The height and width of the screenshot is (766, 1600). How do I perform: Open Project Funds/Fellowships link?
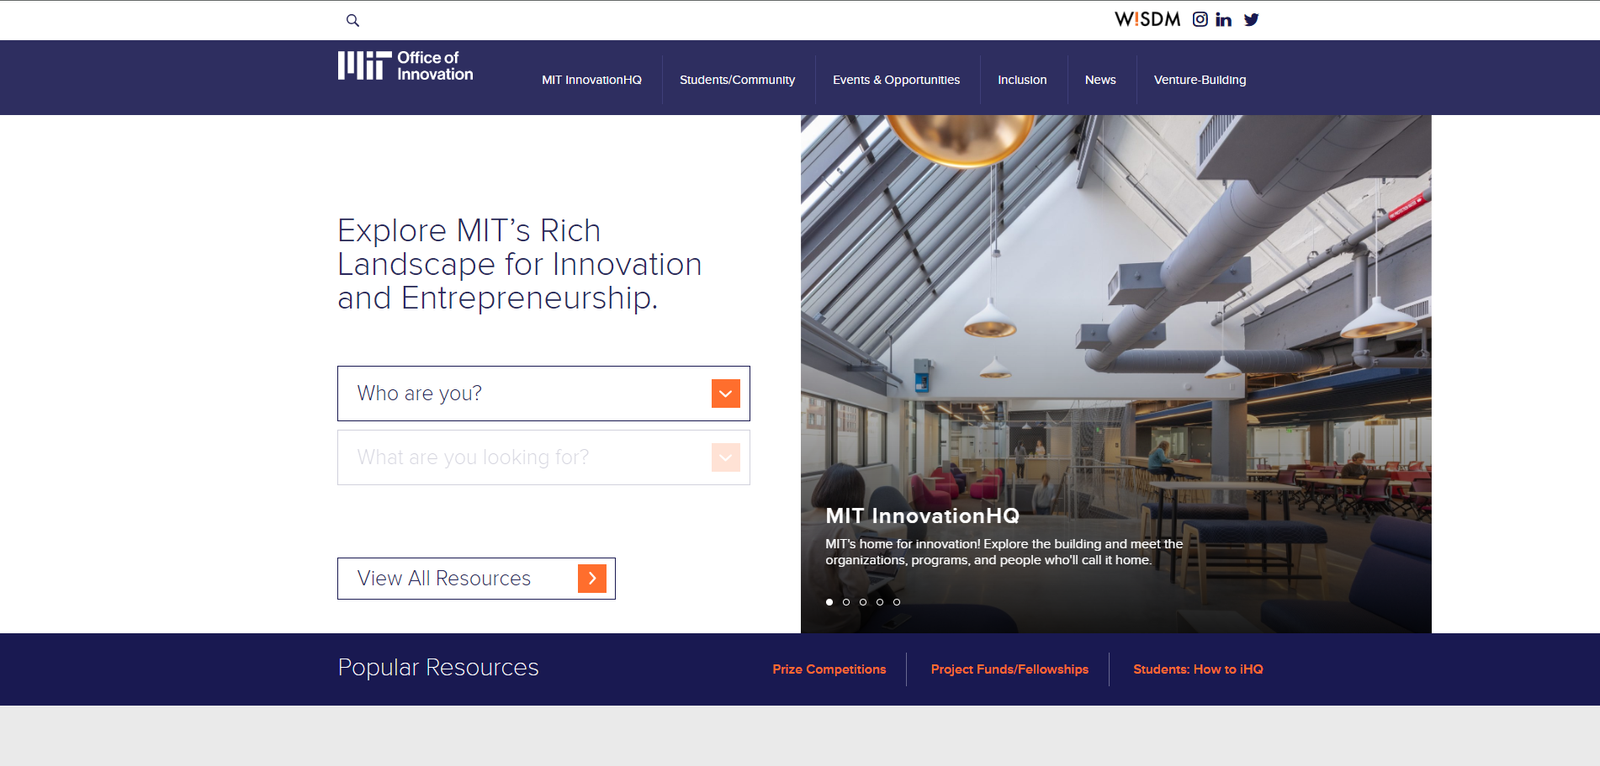tap(1009, 669)
